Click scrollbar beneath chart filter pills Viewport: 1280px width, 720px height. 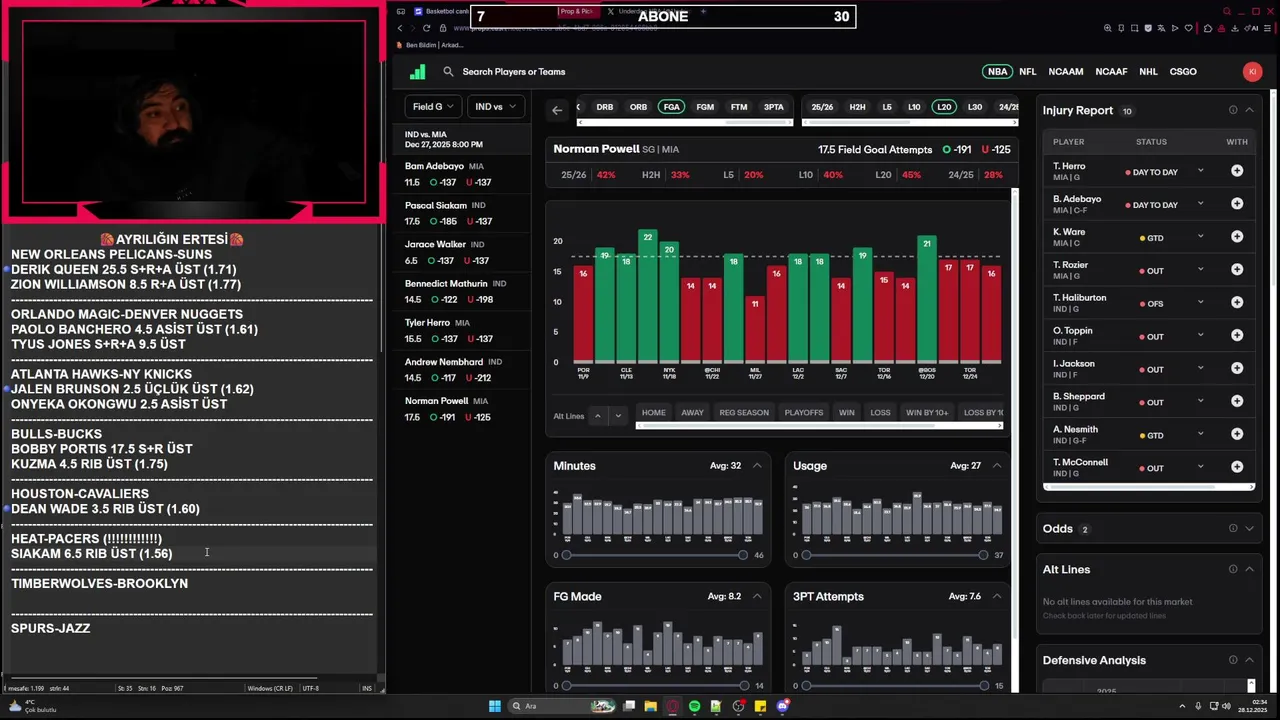(818, 426)
